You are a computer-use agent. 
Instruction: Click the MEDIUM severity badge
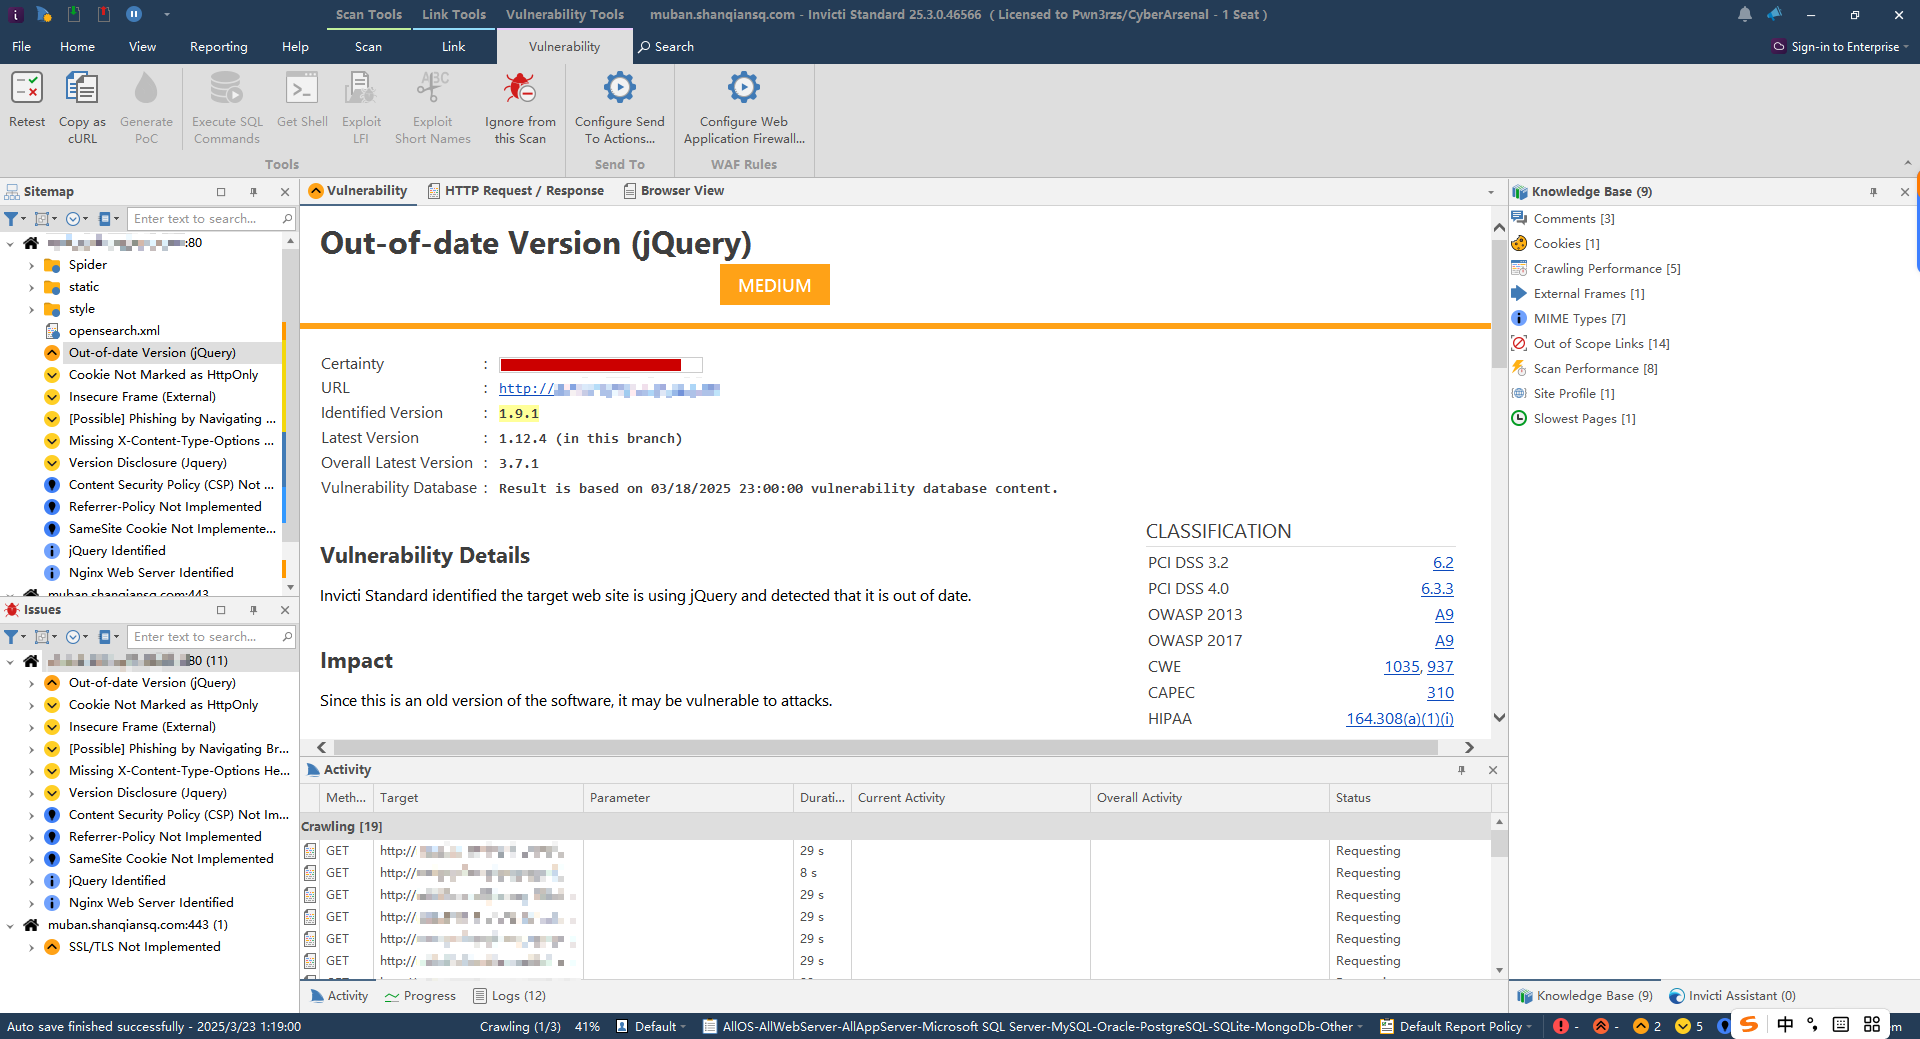[x=775, y=285]
